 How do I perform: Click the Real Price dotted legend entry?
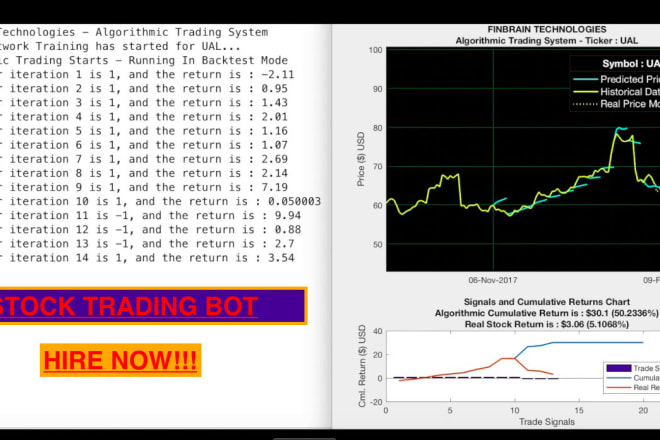coord(616,104)
